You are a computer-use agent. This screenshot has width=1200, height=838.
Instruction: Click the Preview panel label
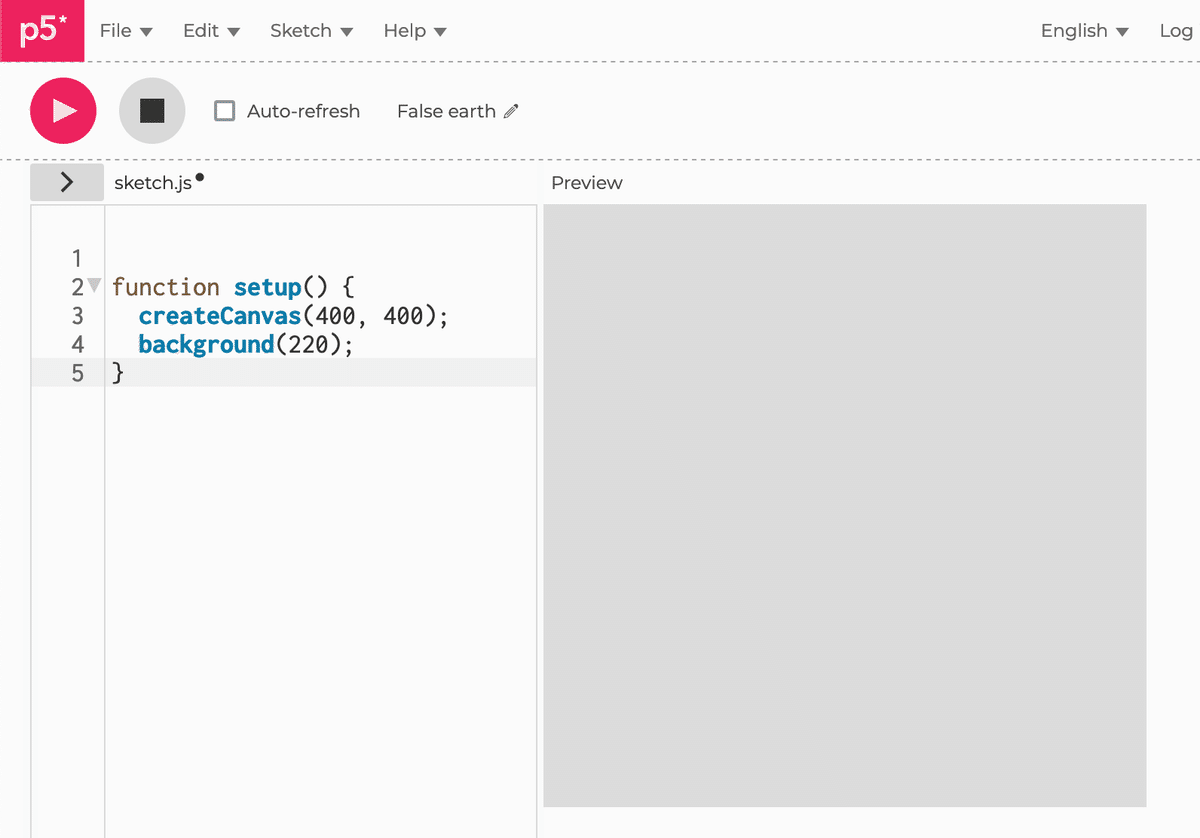pos(587,183)
